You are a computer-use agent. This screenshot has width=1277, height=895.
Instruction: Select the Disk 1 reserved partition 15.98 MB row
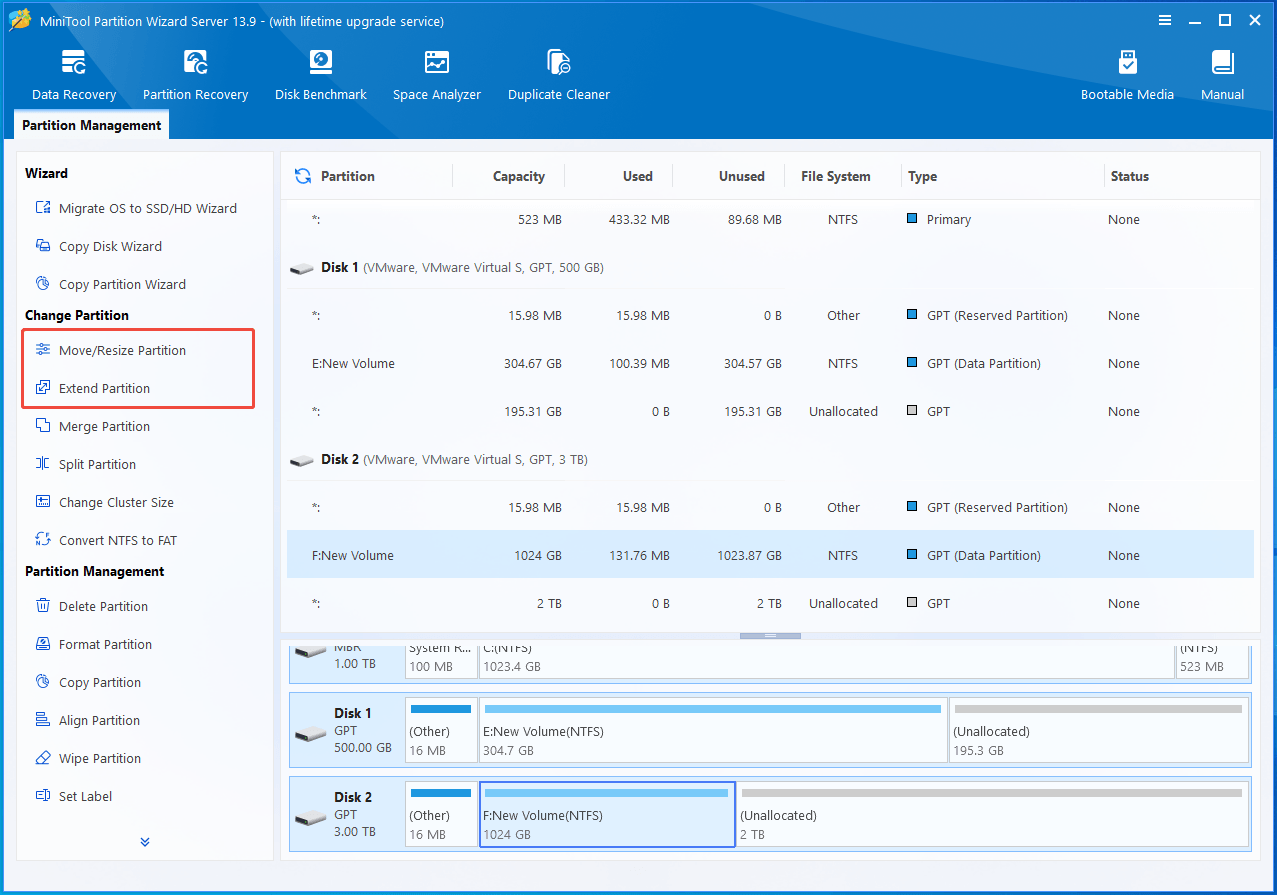coord(770,315)
